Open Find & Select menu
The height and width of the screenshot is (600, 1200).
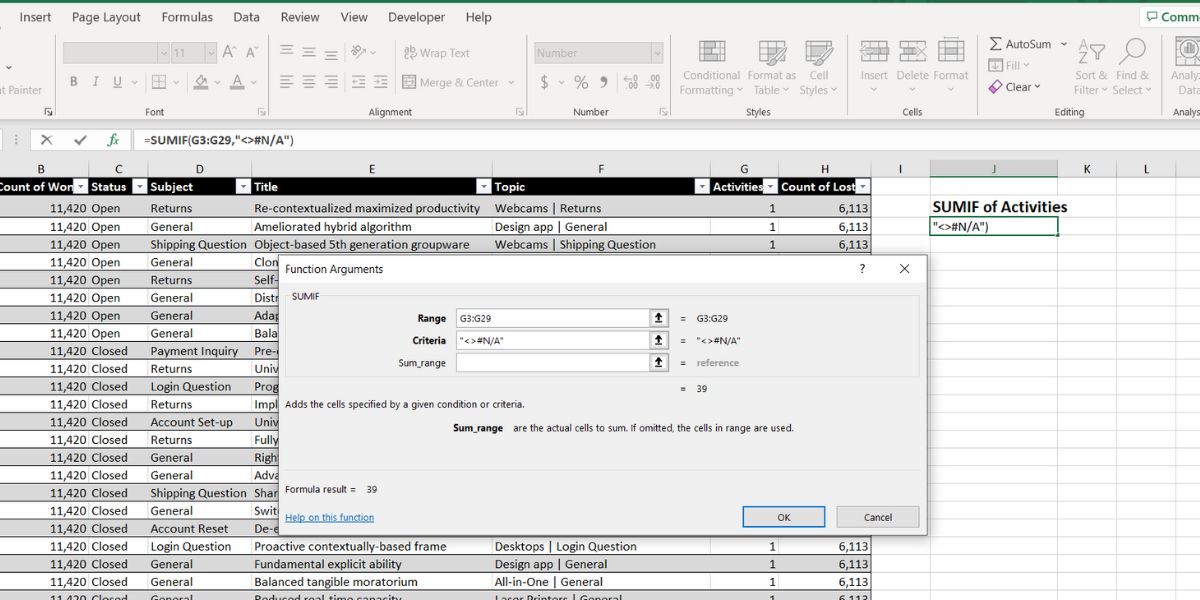(x=1133, y=68)
